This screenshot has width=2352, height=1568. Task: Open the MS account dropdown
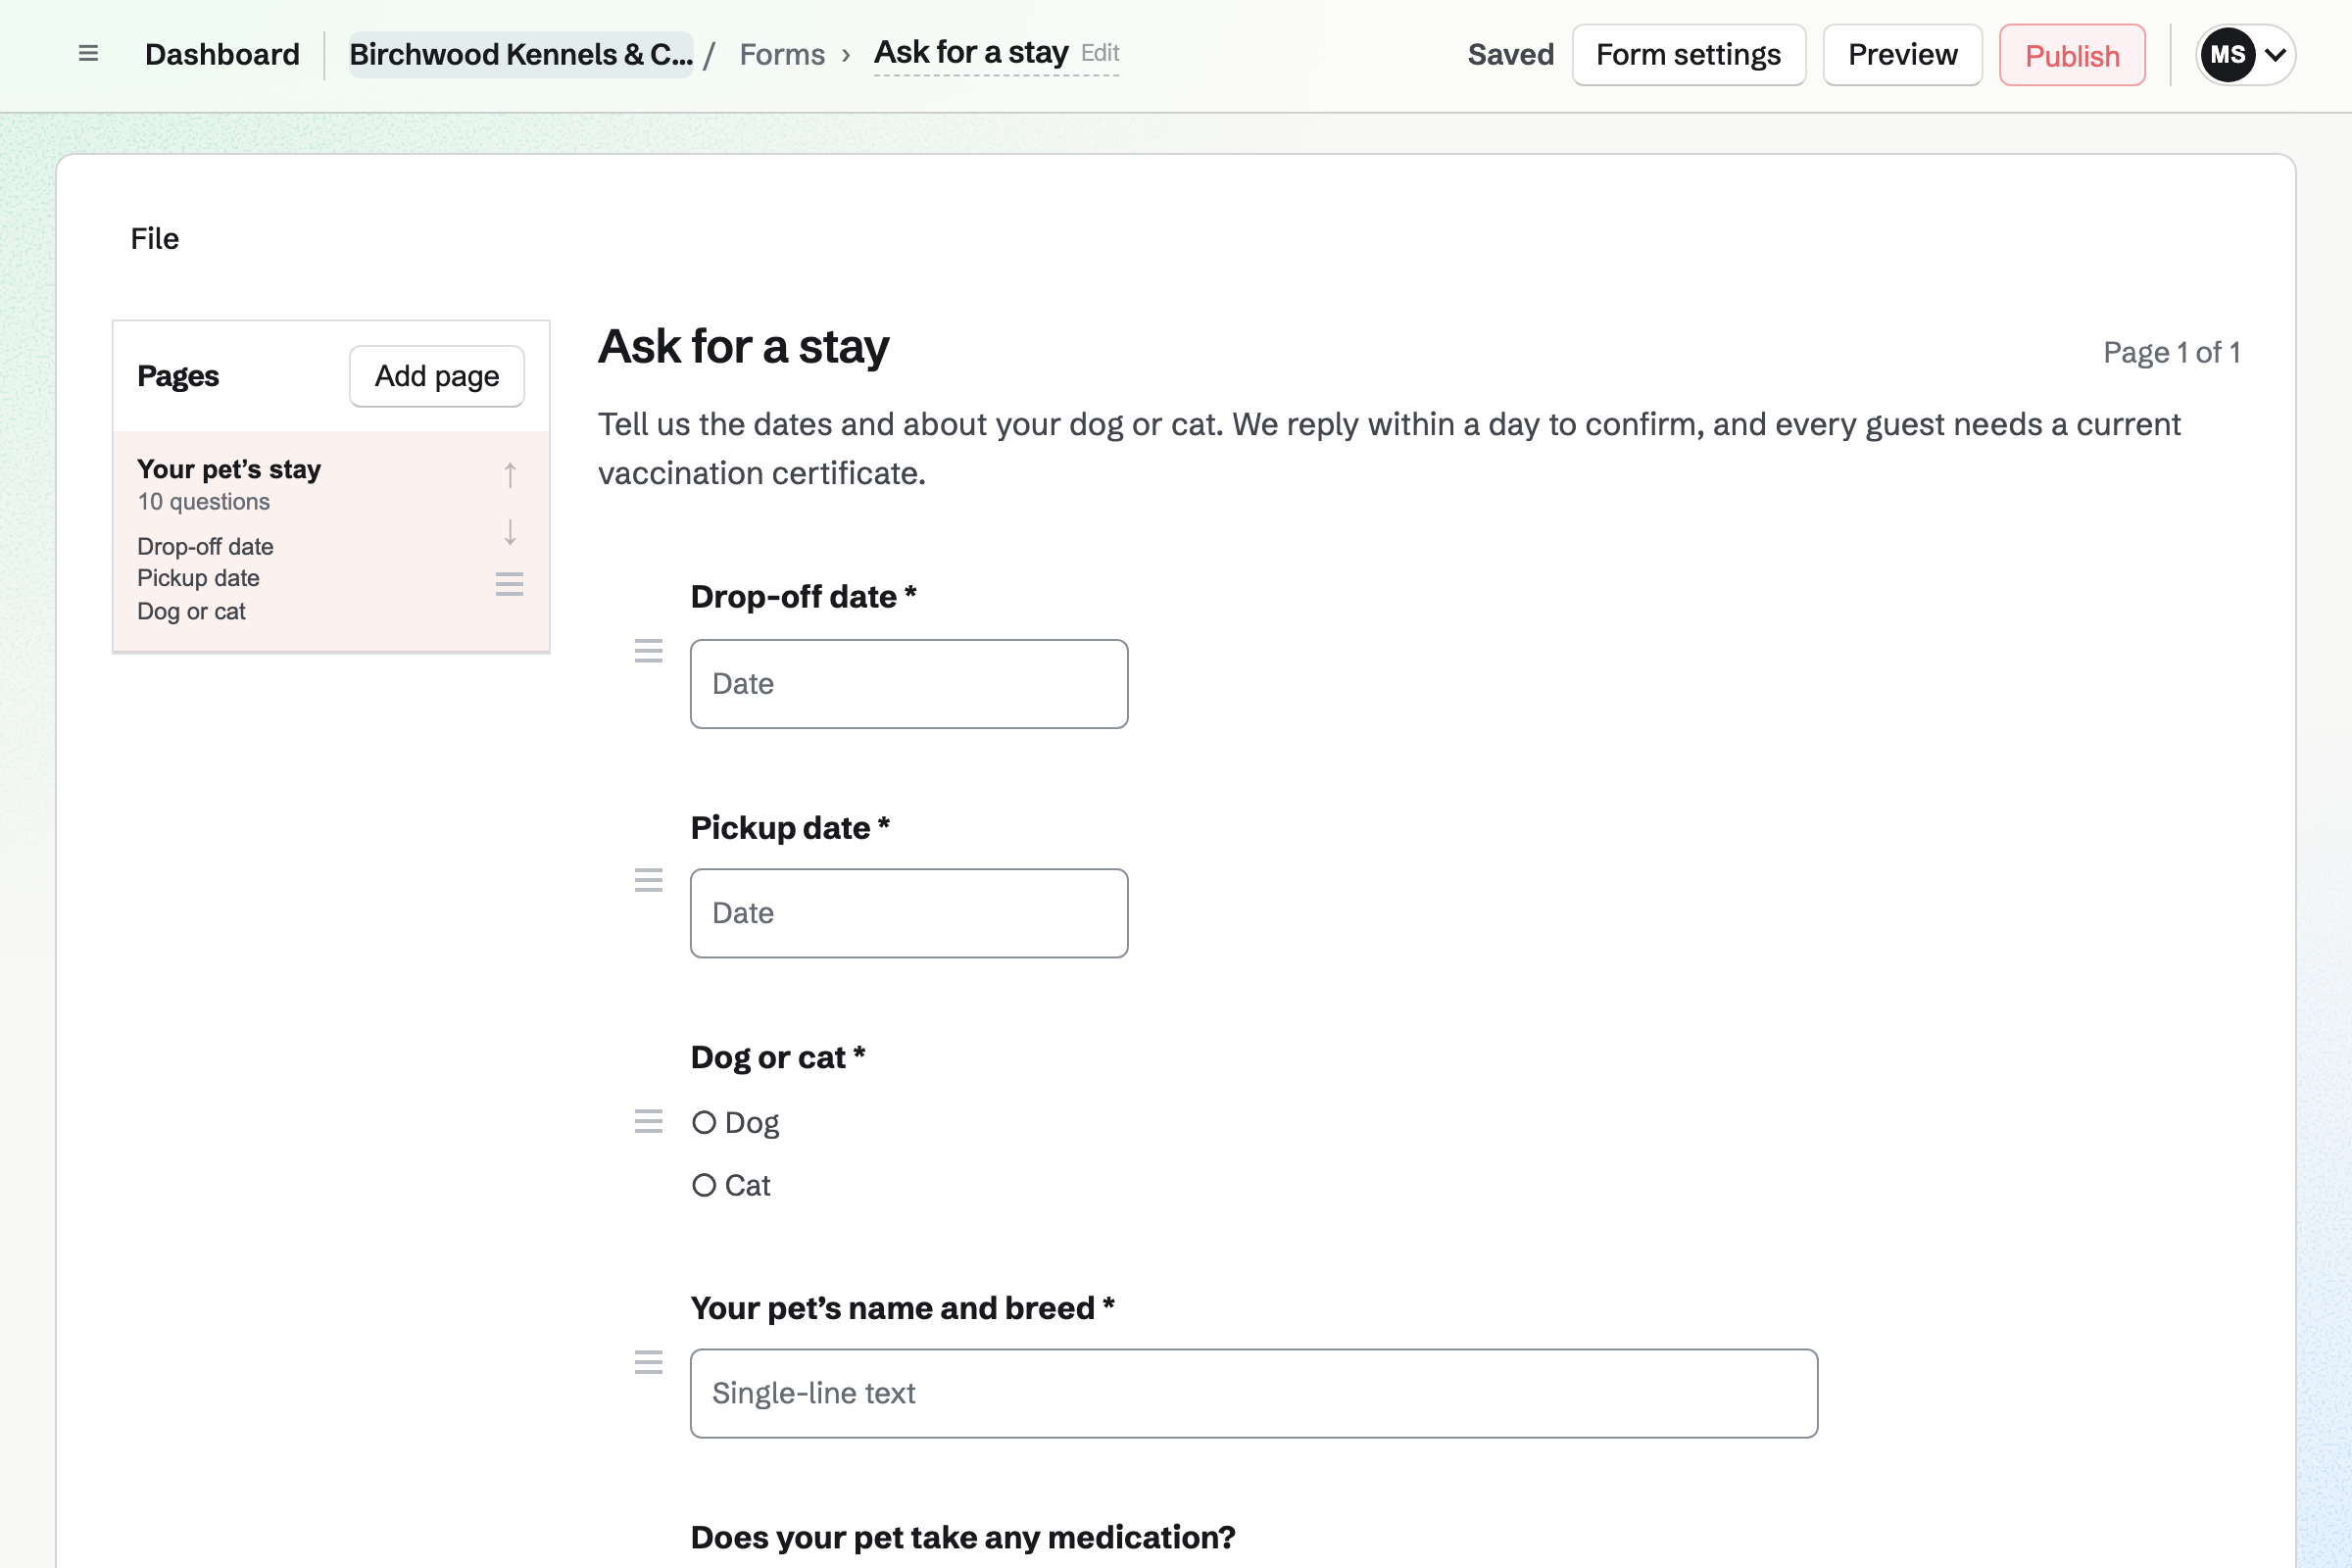pos(2245,55)
